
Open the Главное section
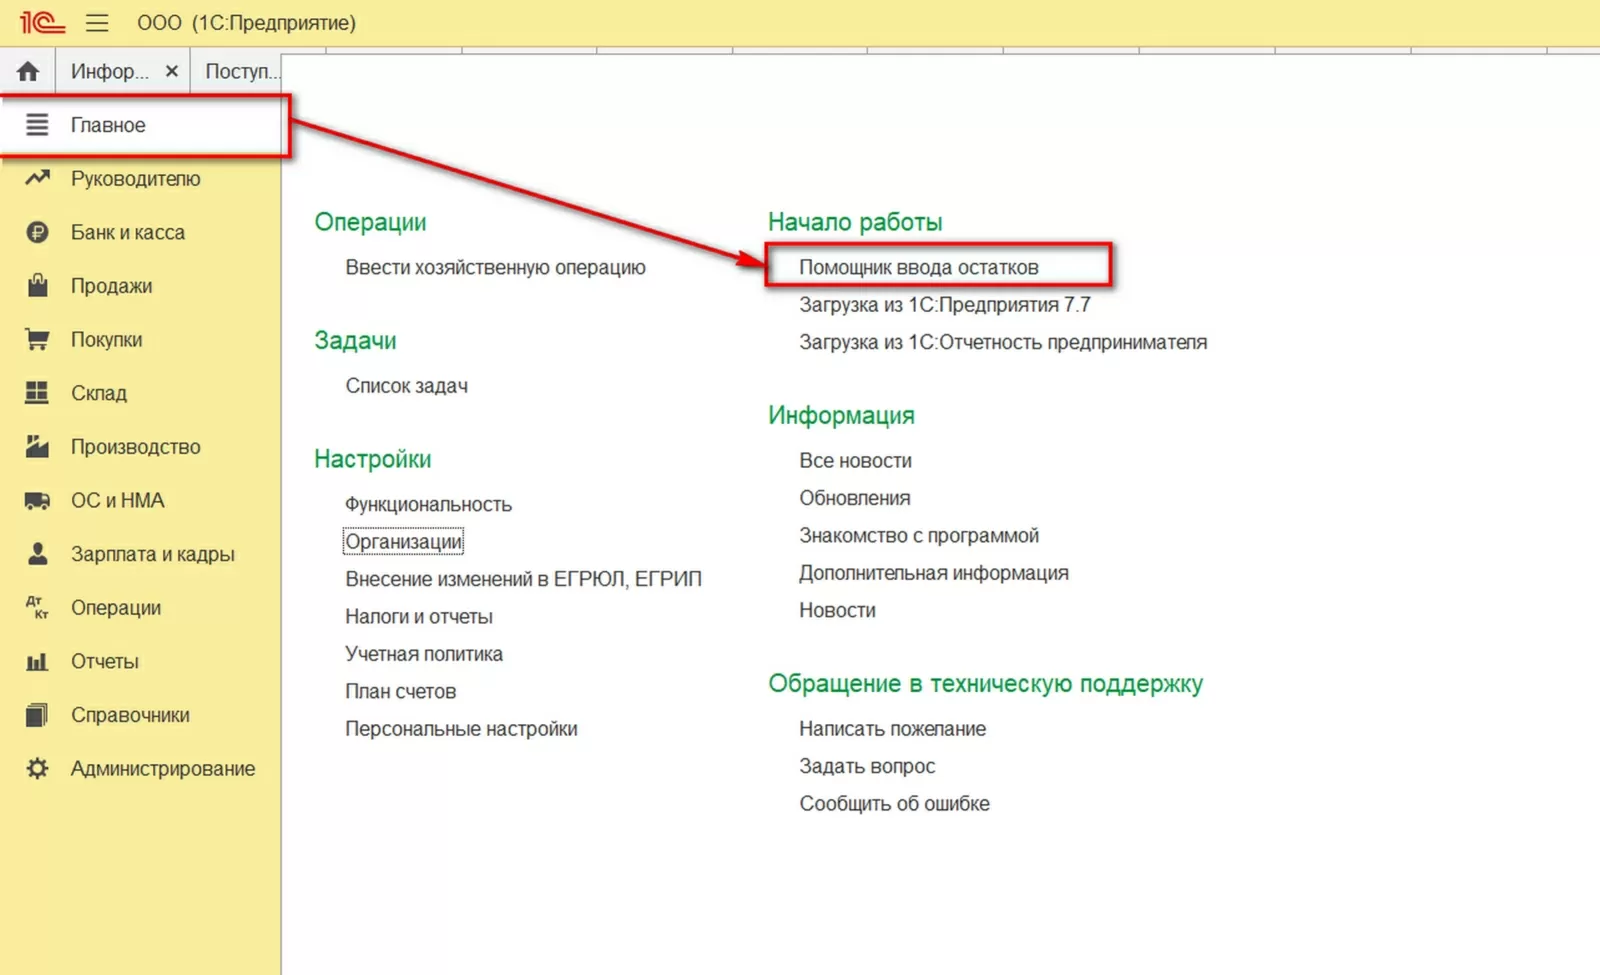point(108,125)
